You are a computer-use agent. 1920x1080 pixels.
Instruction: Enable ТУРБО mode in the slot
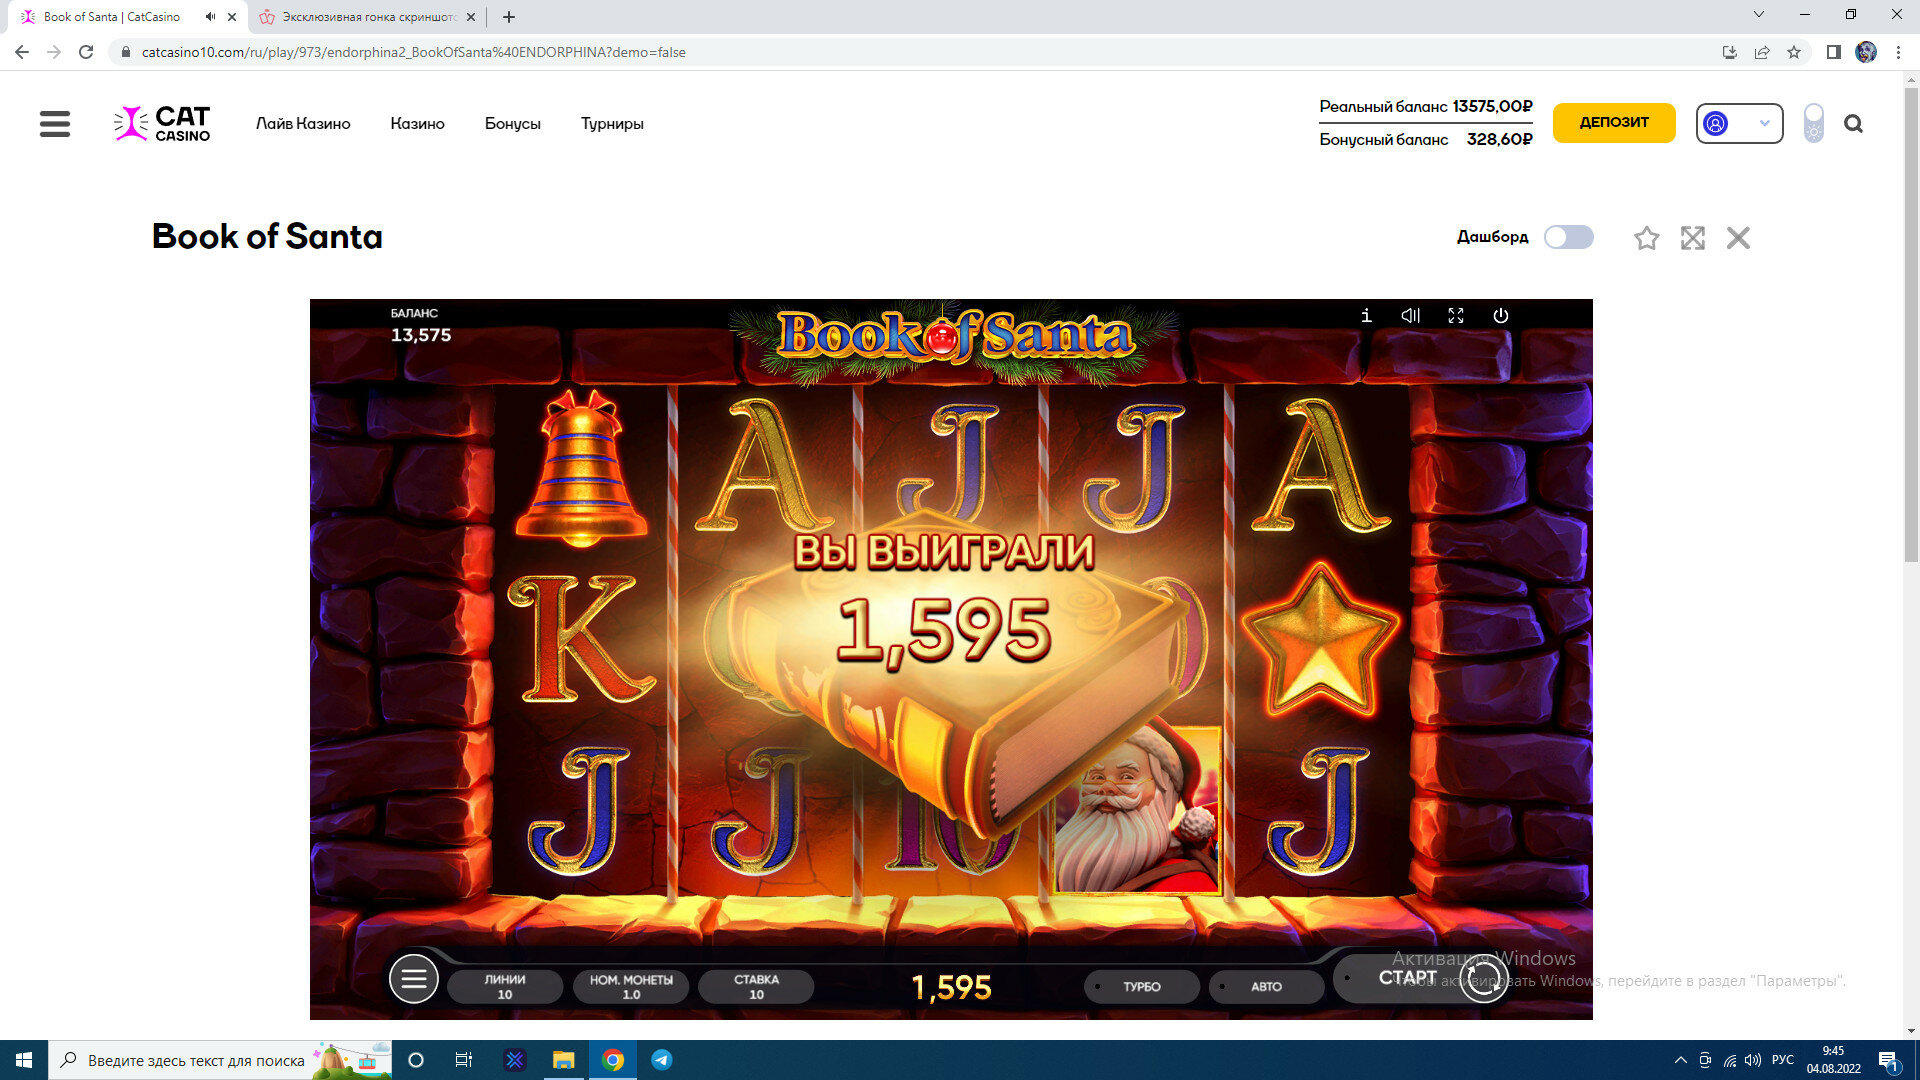1141,987
